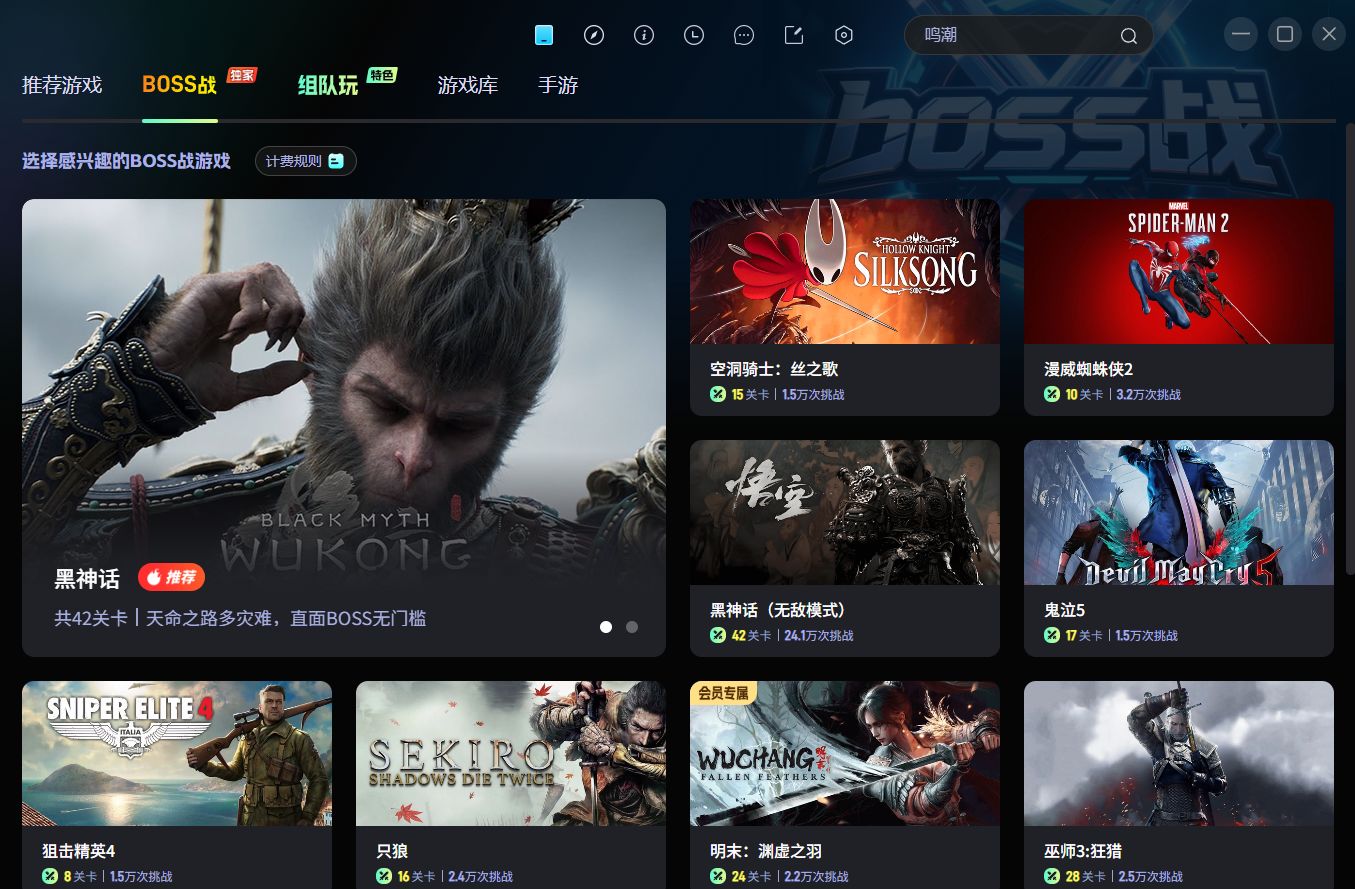Image resolution: width=1355 pixels, height=889 pixels.
Task: Click the 选择感兴趣的BOSS战游戏 heading
Action: click(126, 161)
